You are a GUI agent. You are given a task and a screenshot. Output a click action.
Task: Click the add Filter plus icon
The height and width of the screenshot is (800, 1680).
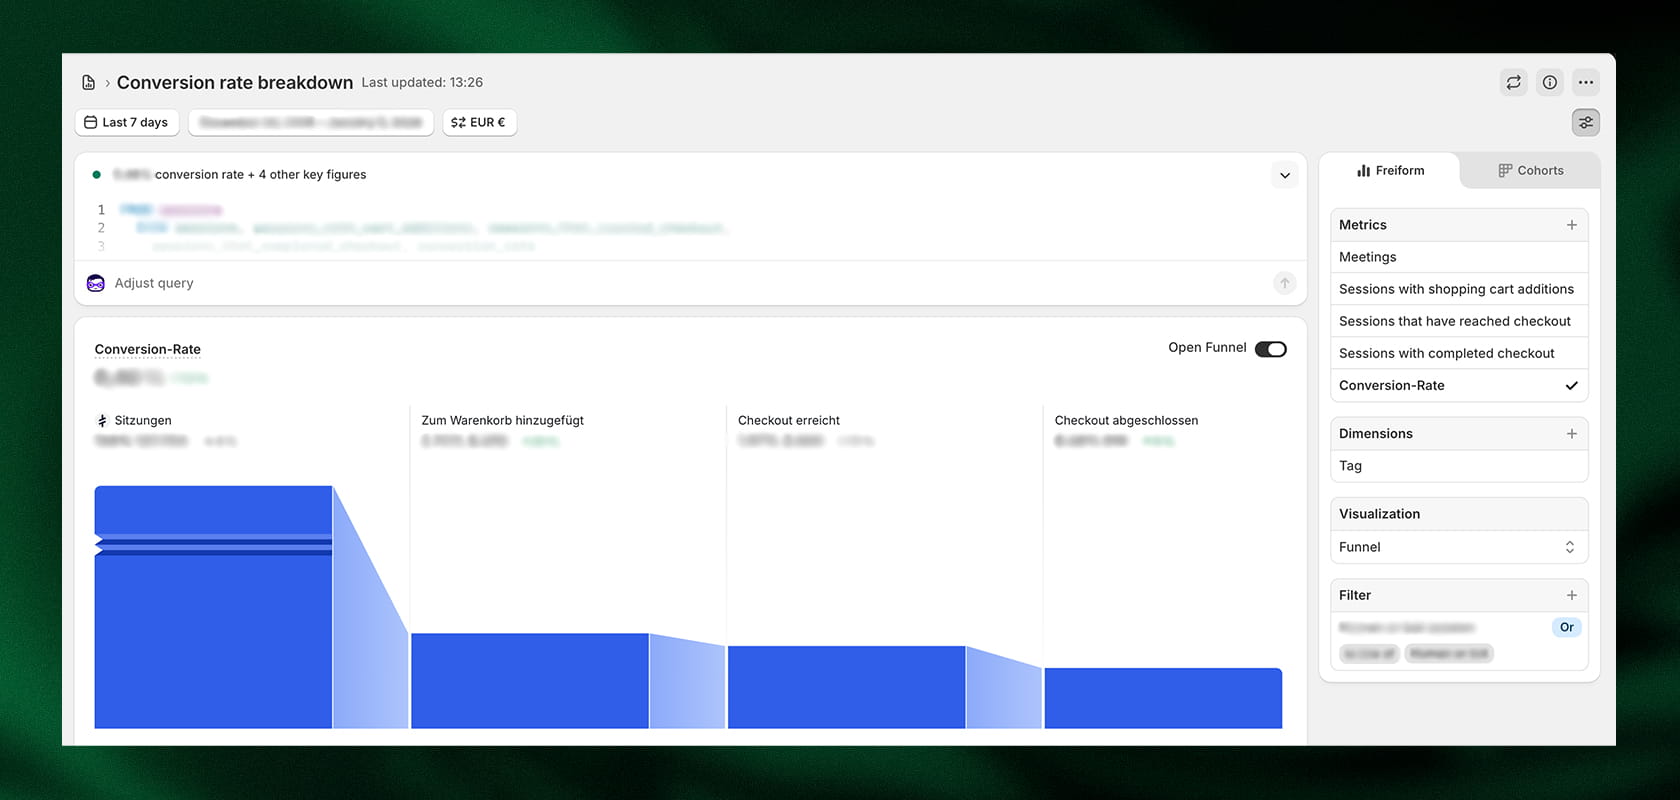[x=1571, y=595]
